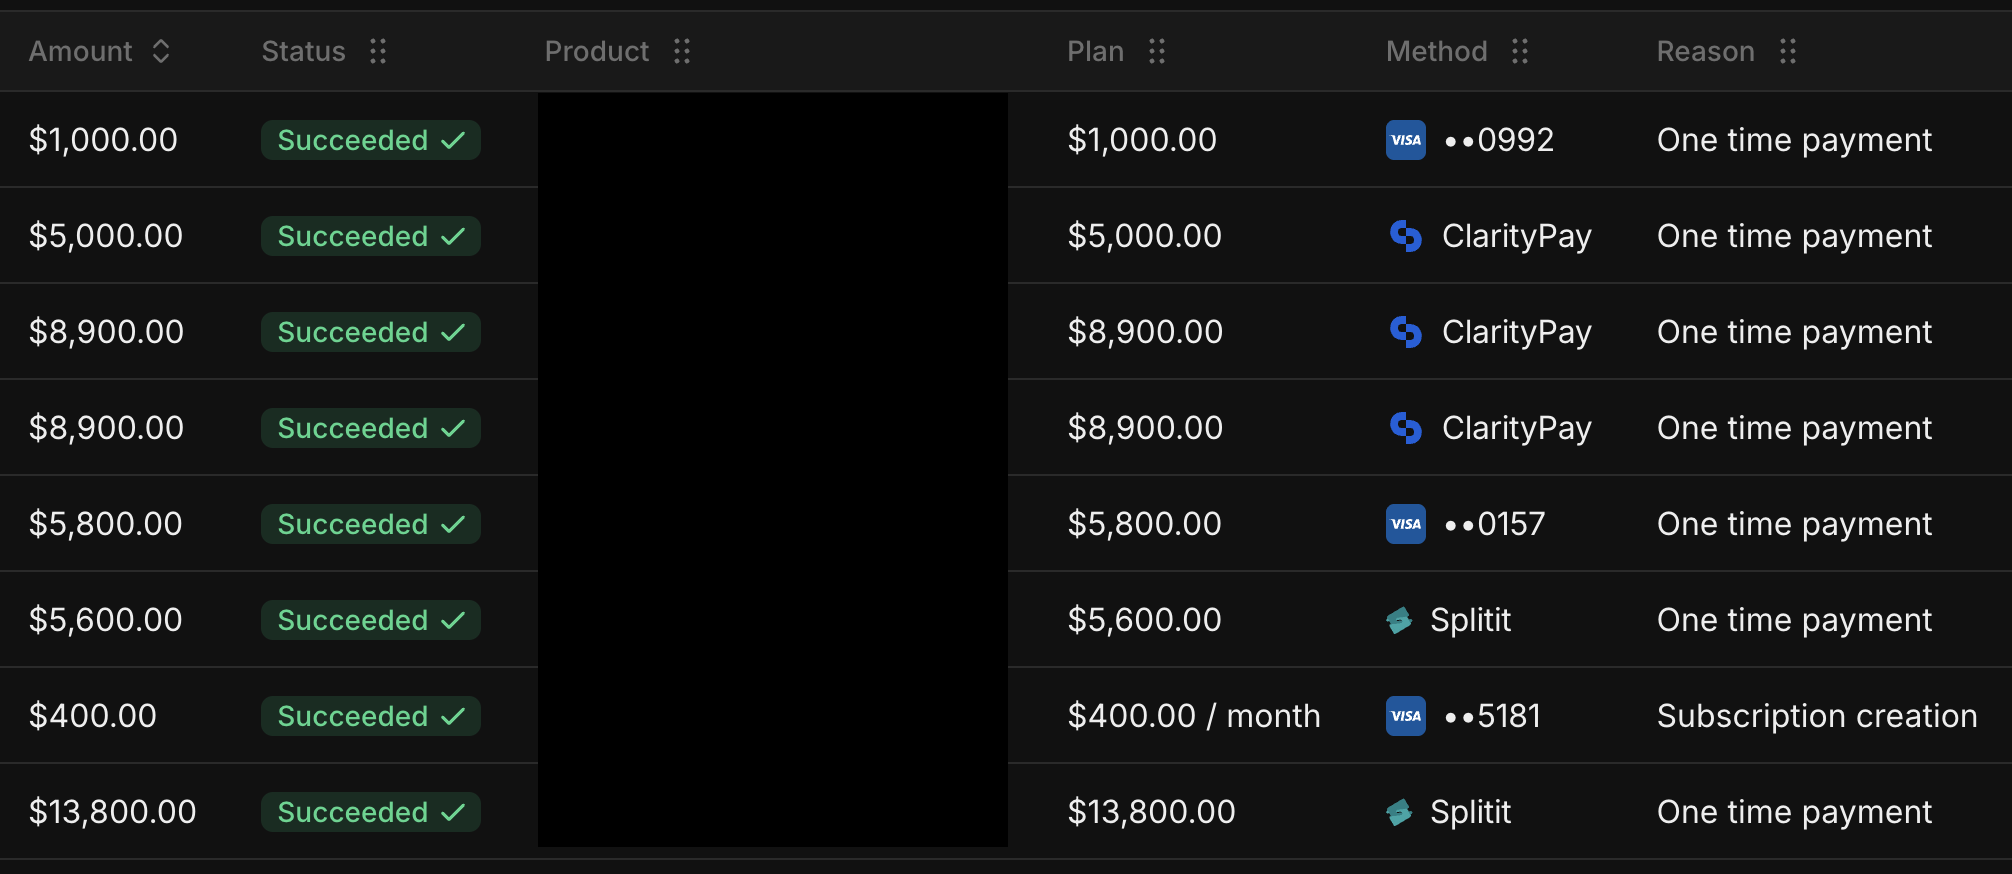Click the $13,800.00 plan cell
Image resolution: width=2012 pixels, height=874 pixels.
tap(1151, 812)
